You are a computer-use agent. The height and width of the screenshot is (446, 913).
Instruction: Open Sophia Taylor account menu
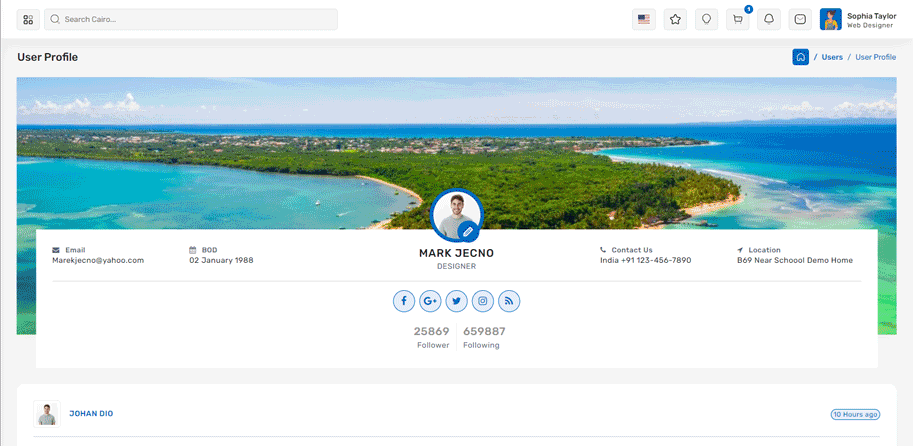click(858, 19)
